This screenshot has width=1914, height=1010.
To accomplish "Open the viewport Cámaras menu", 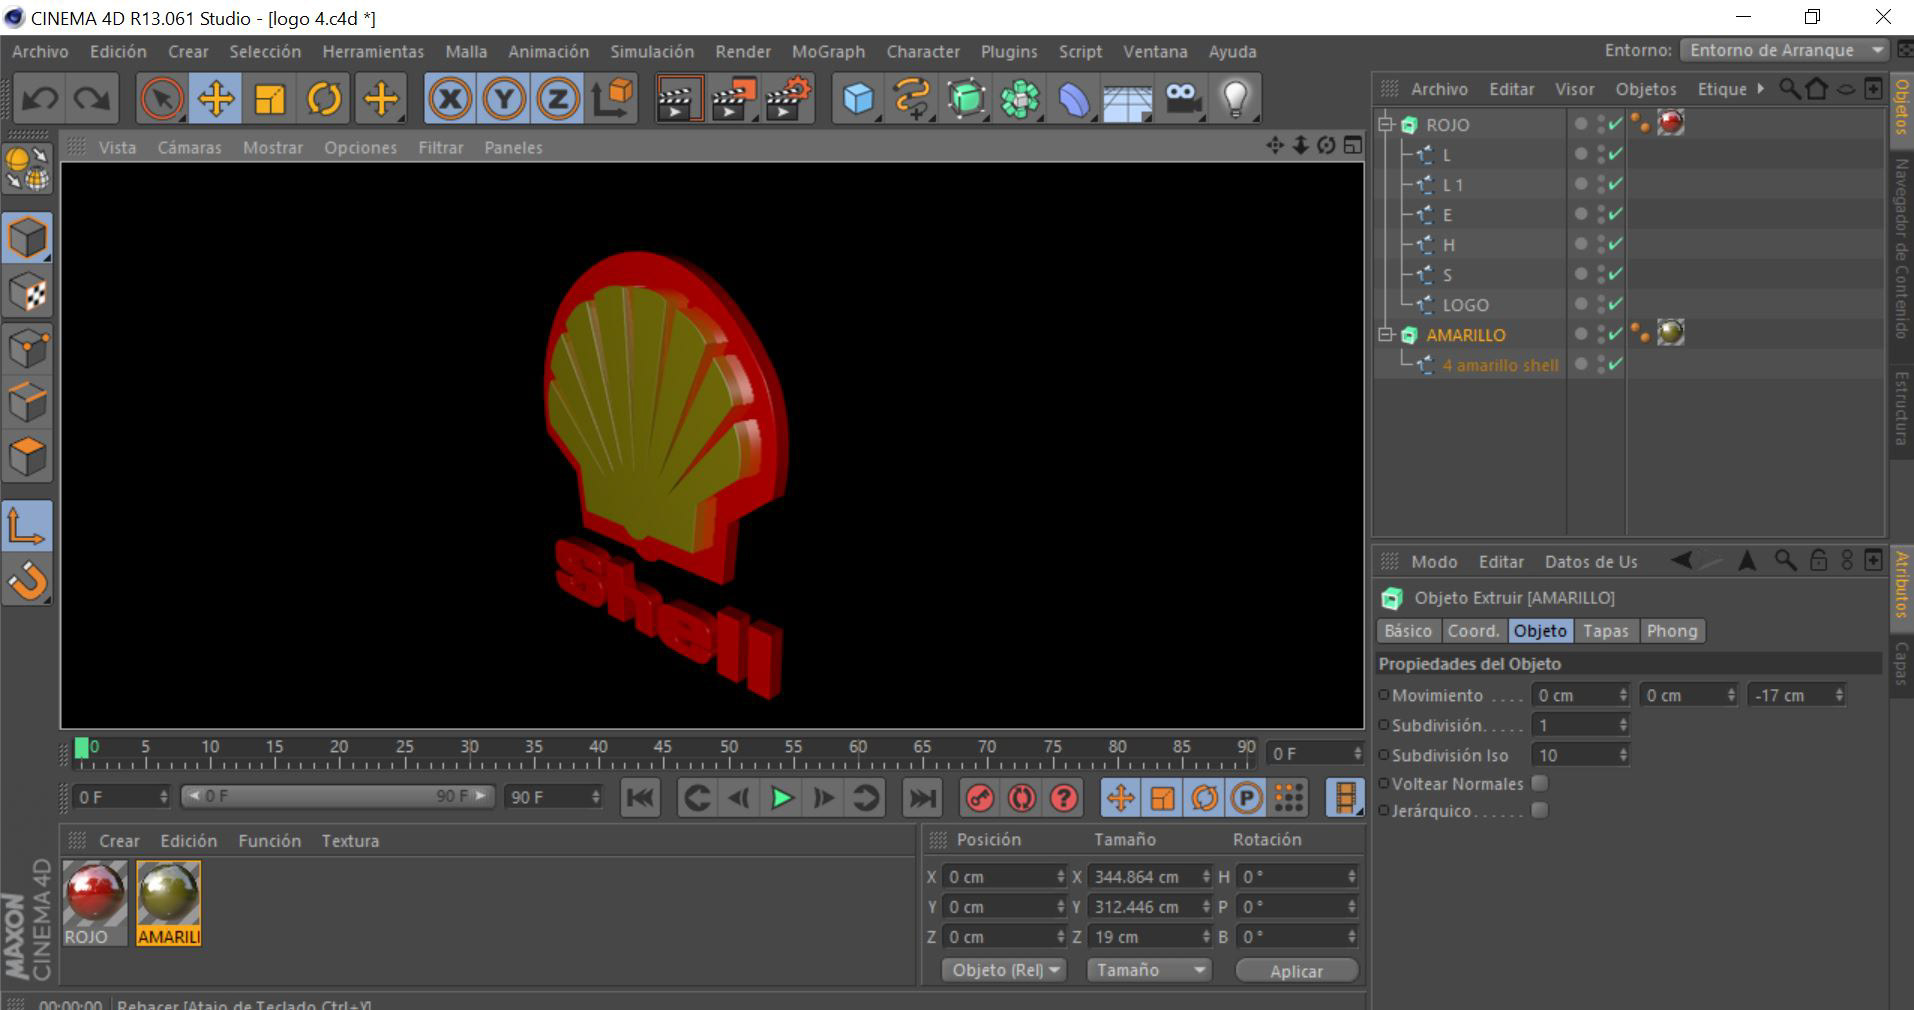I will point(189,147).
